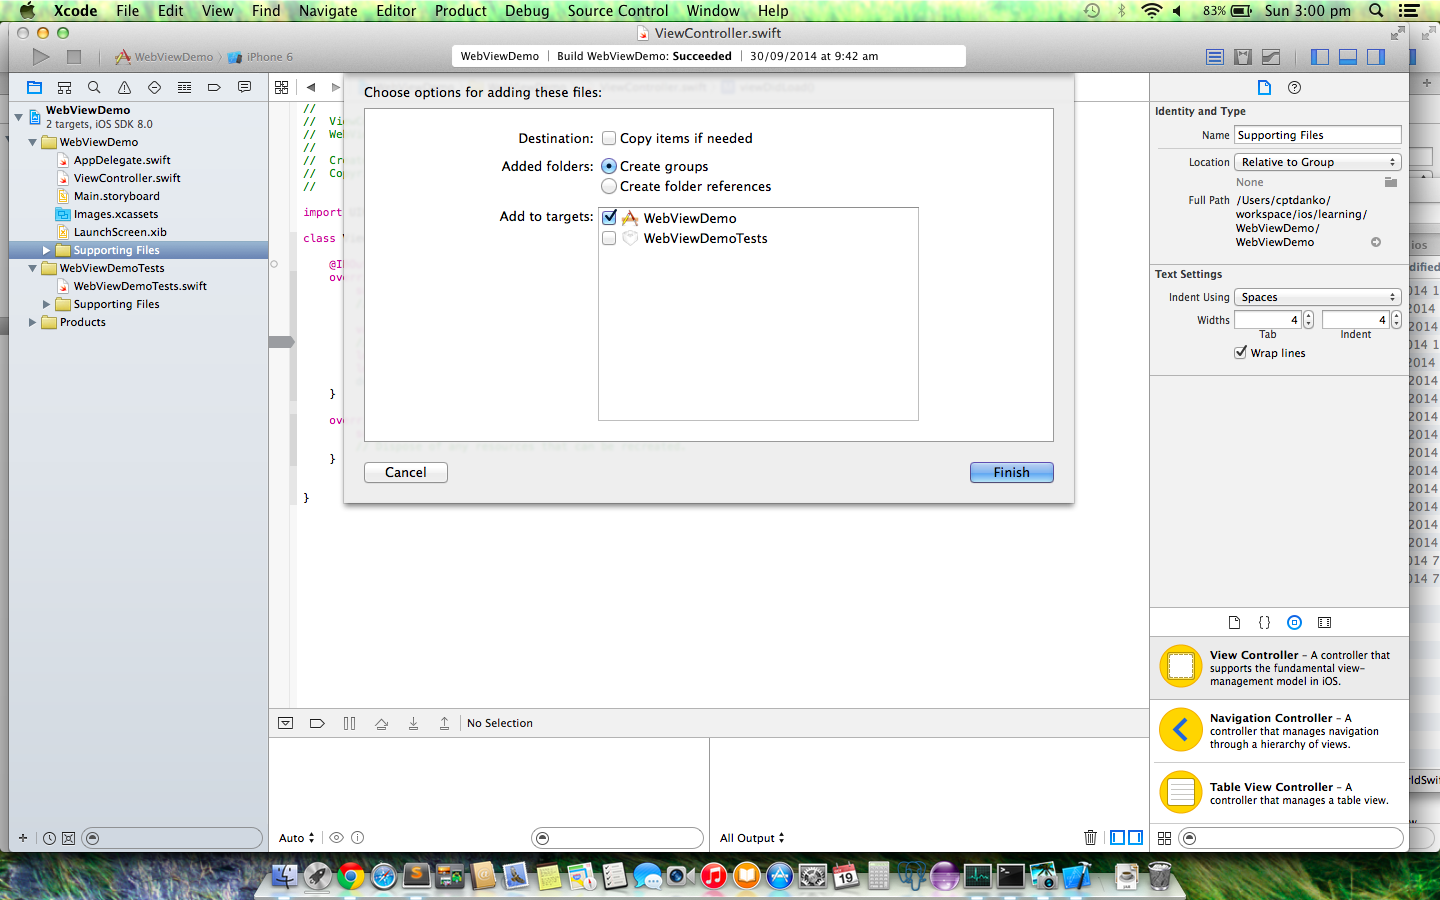Uncheck the WebViewDemo target
The image size is (1440, 900).
[x=609, y=217]
